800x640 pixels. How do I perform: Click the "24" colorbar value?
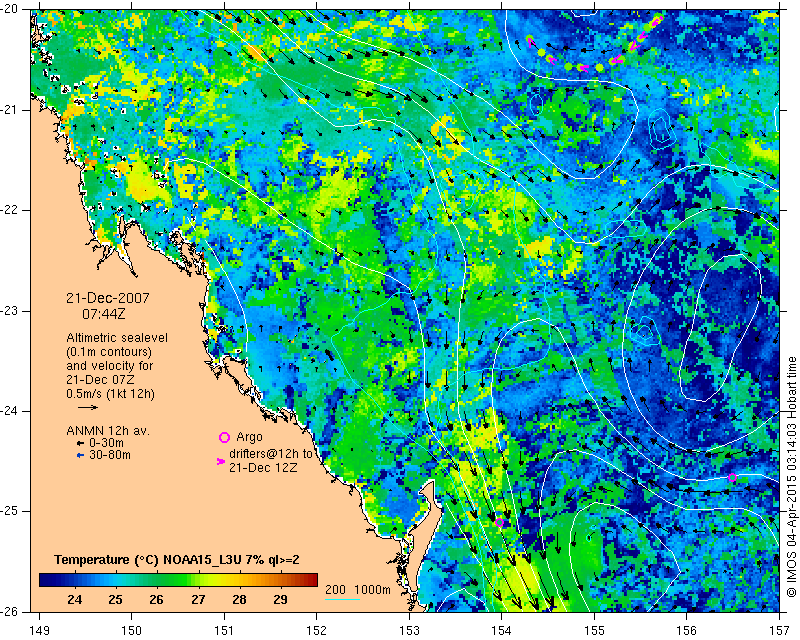(x=74, y=600)
